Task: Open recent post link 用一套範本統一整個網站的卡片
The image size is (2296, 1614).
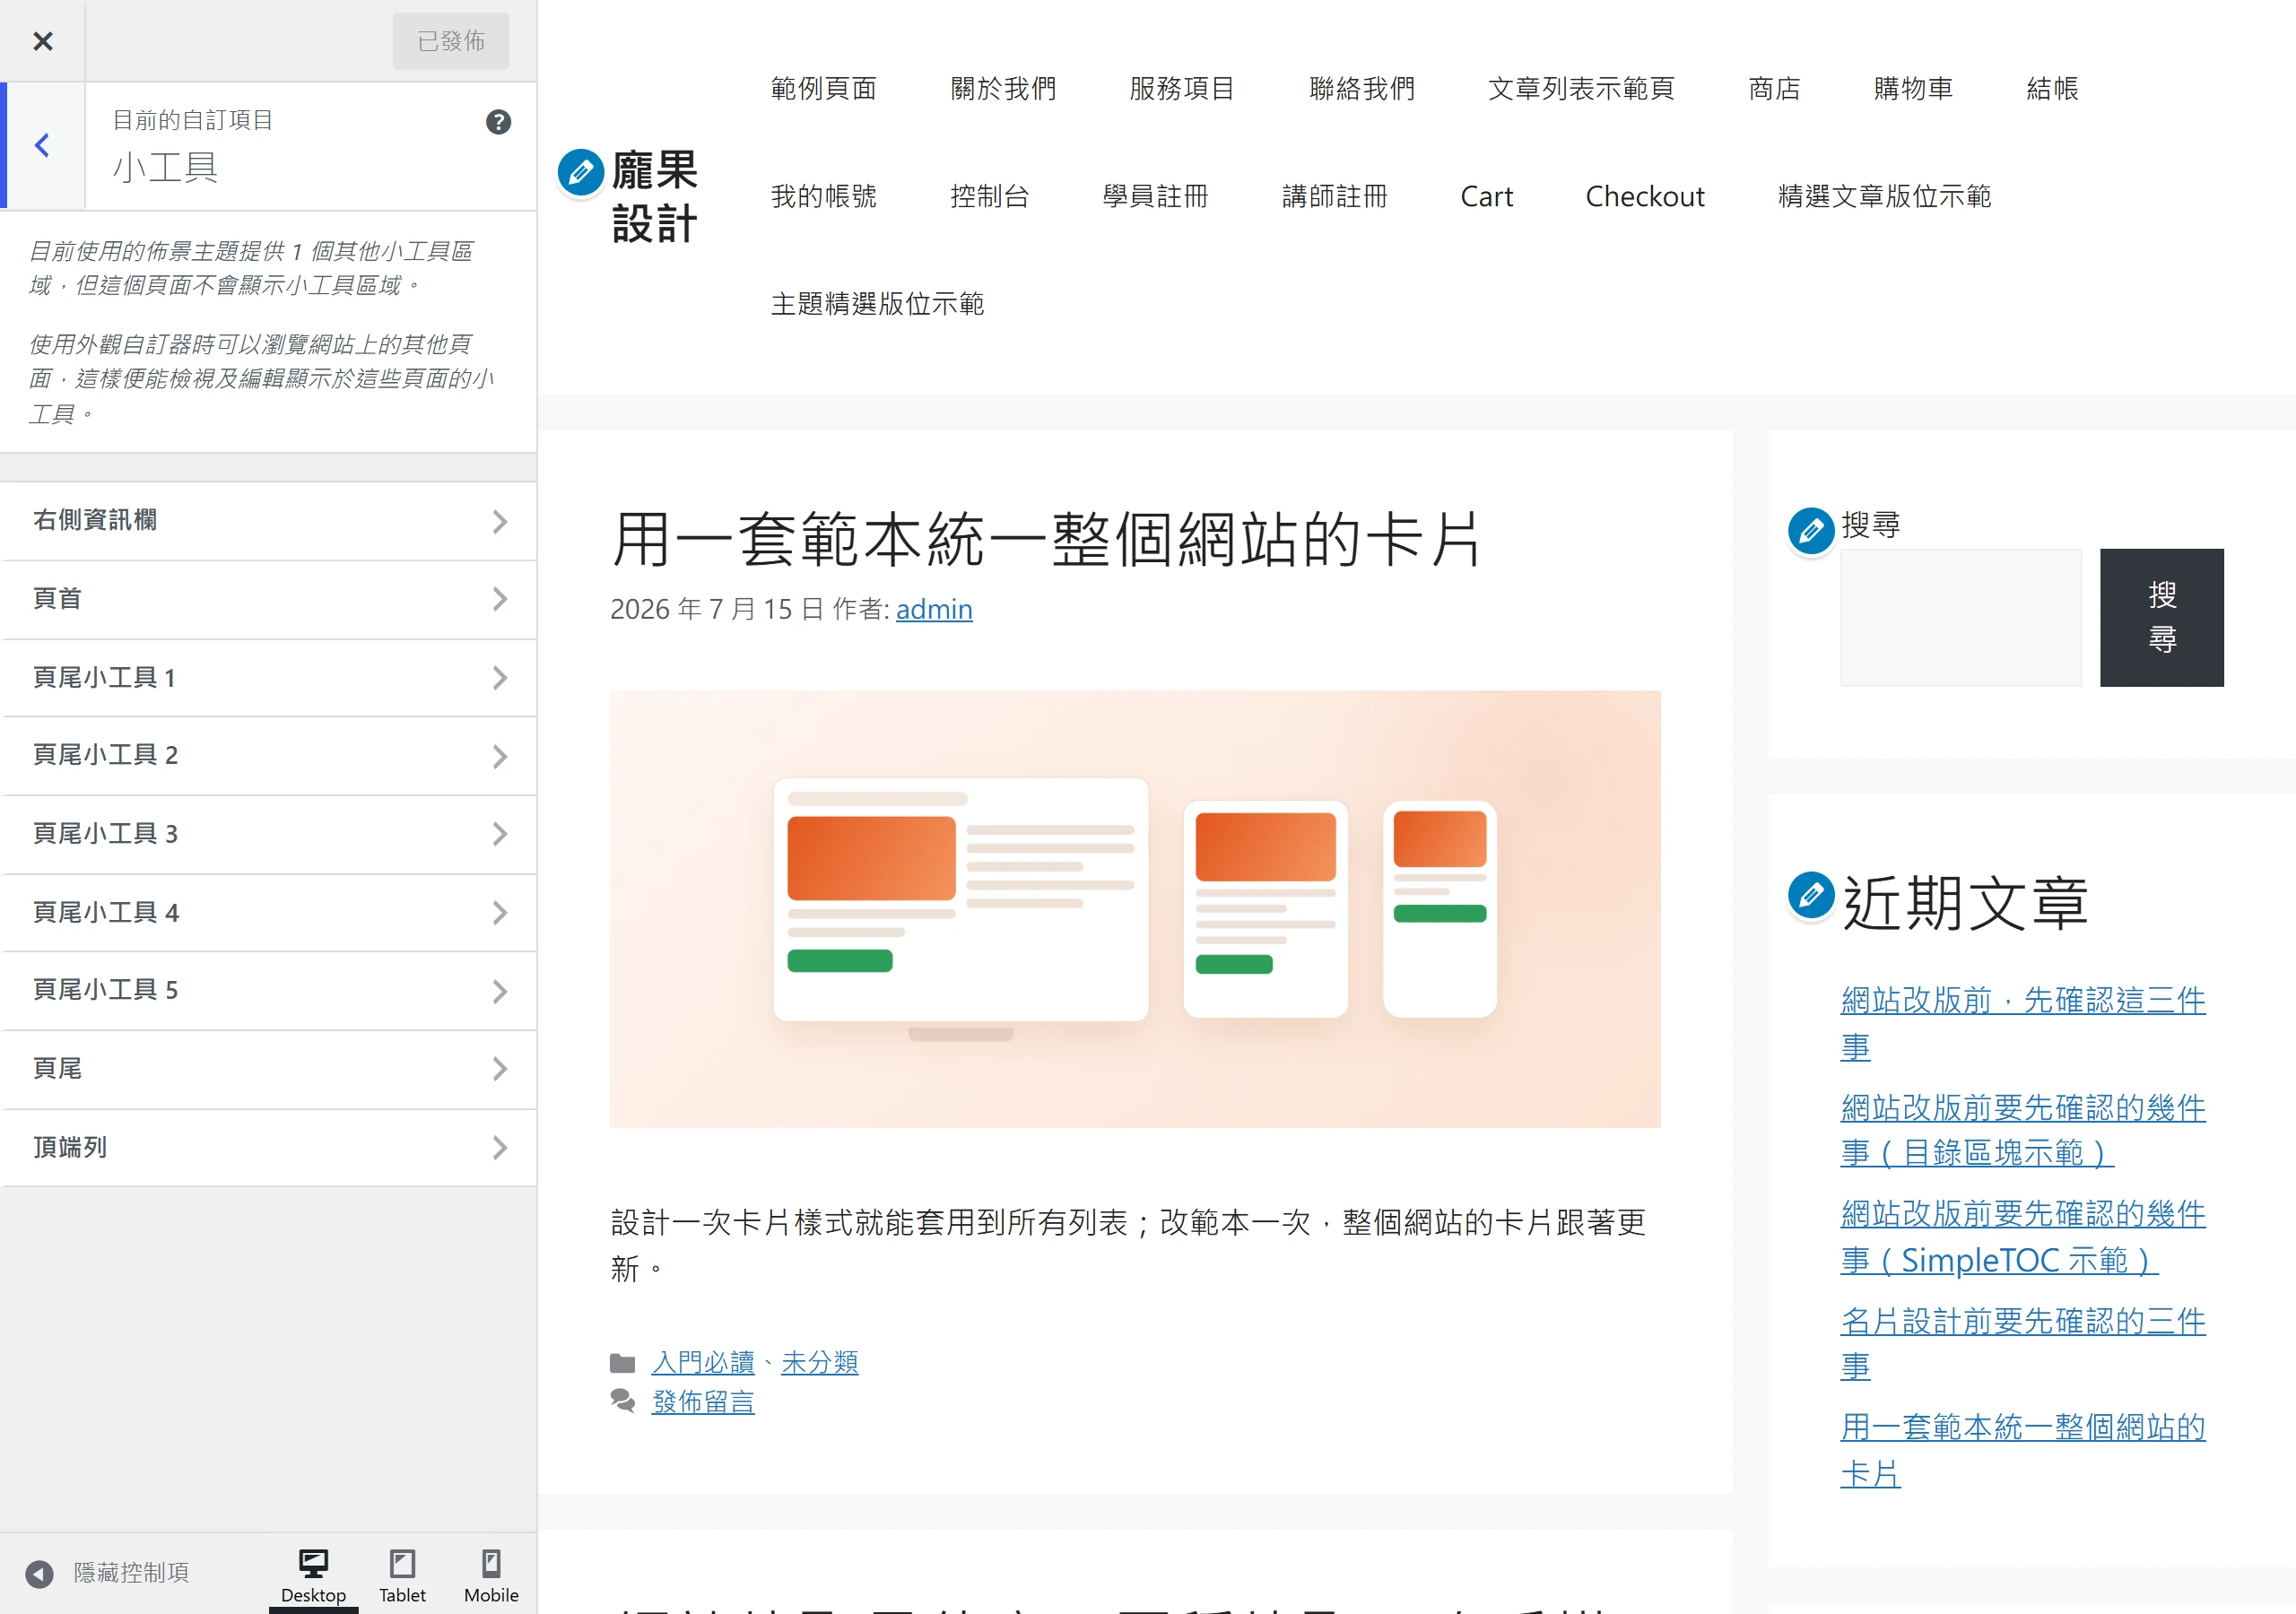Action: pyautogui.click(x=2022, y=1450)
